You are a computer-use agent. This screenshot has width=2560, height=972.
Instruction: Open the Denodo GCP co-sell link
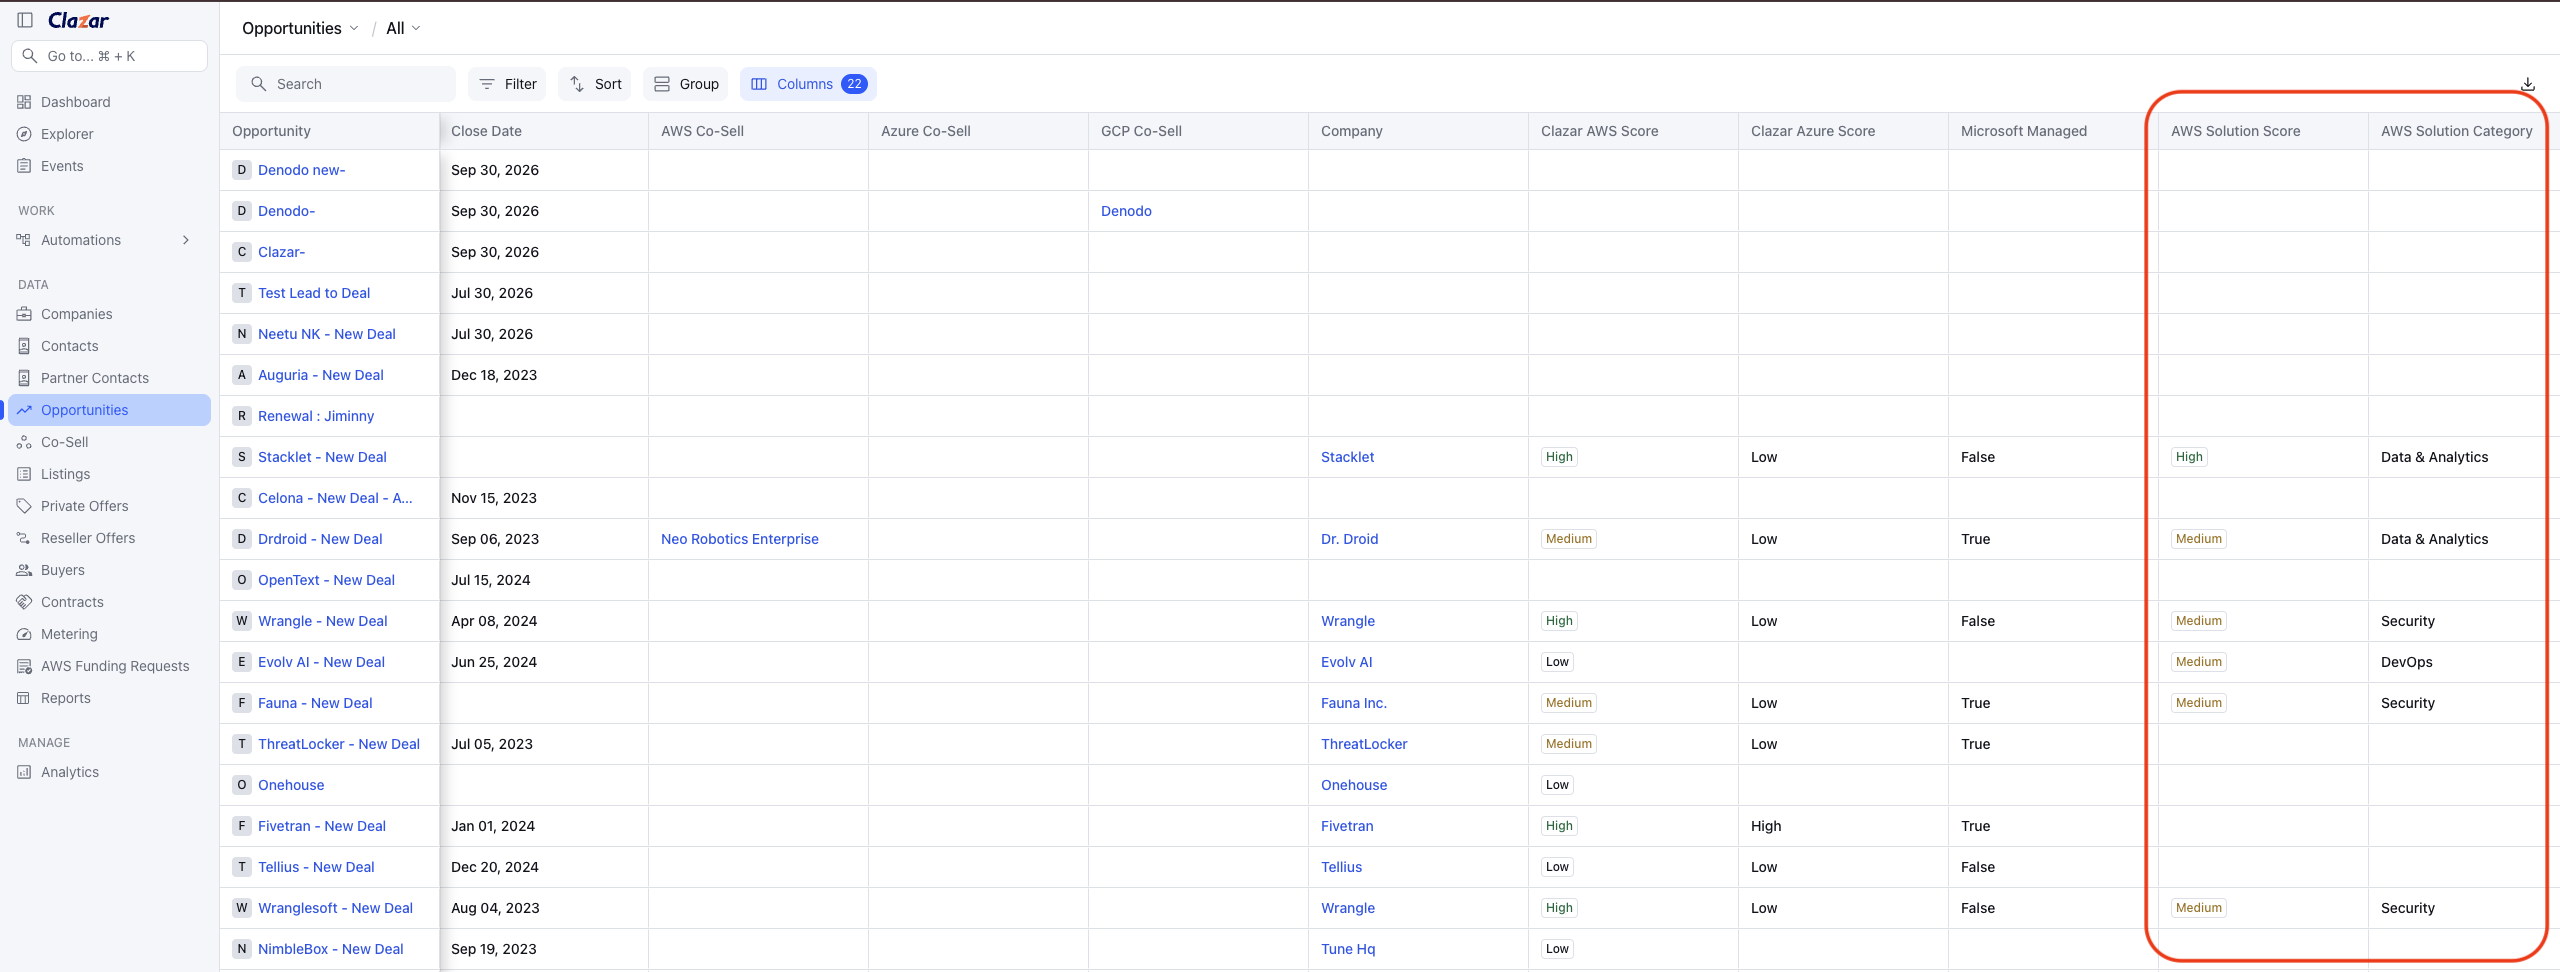(x=1126, y=211)
